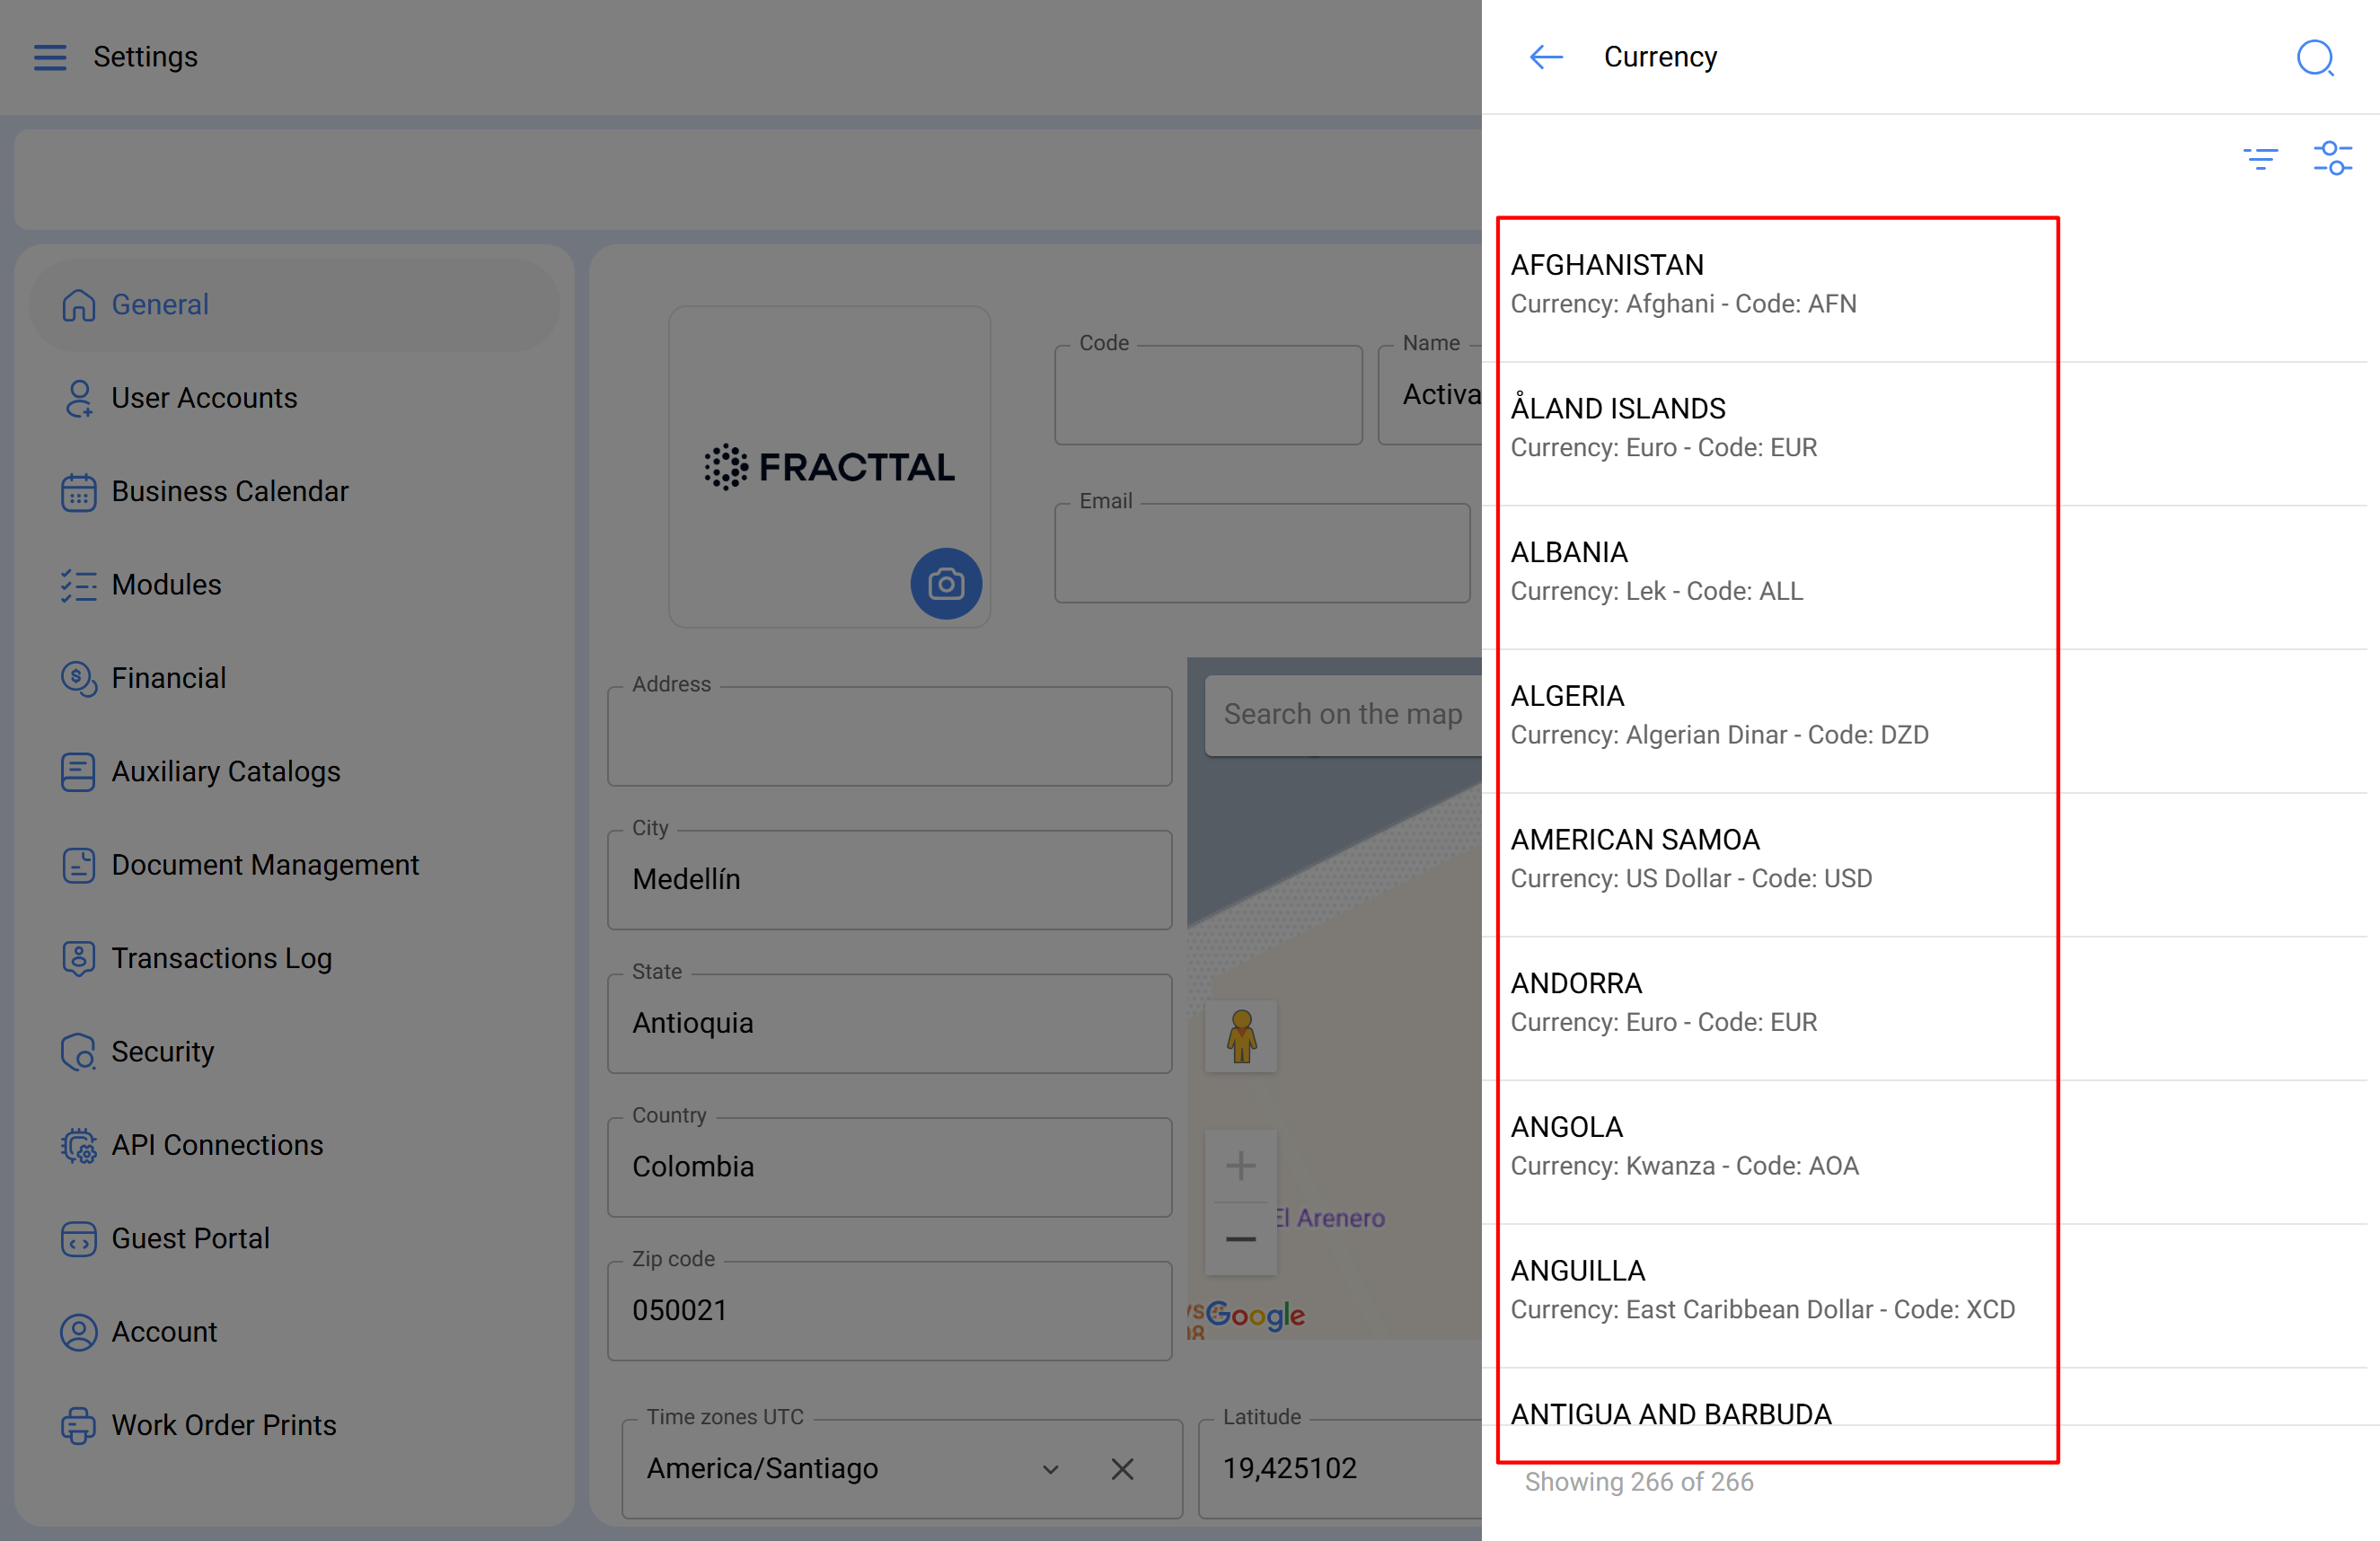
Task: Click the Zip code input field
Action: (888, 1310)
